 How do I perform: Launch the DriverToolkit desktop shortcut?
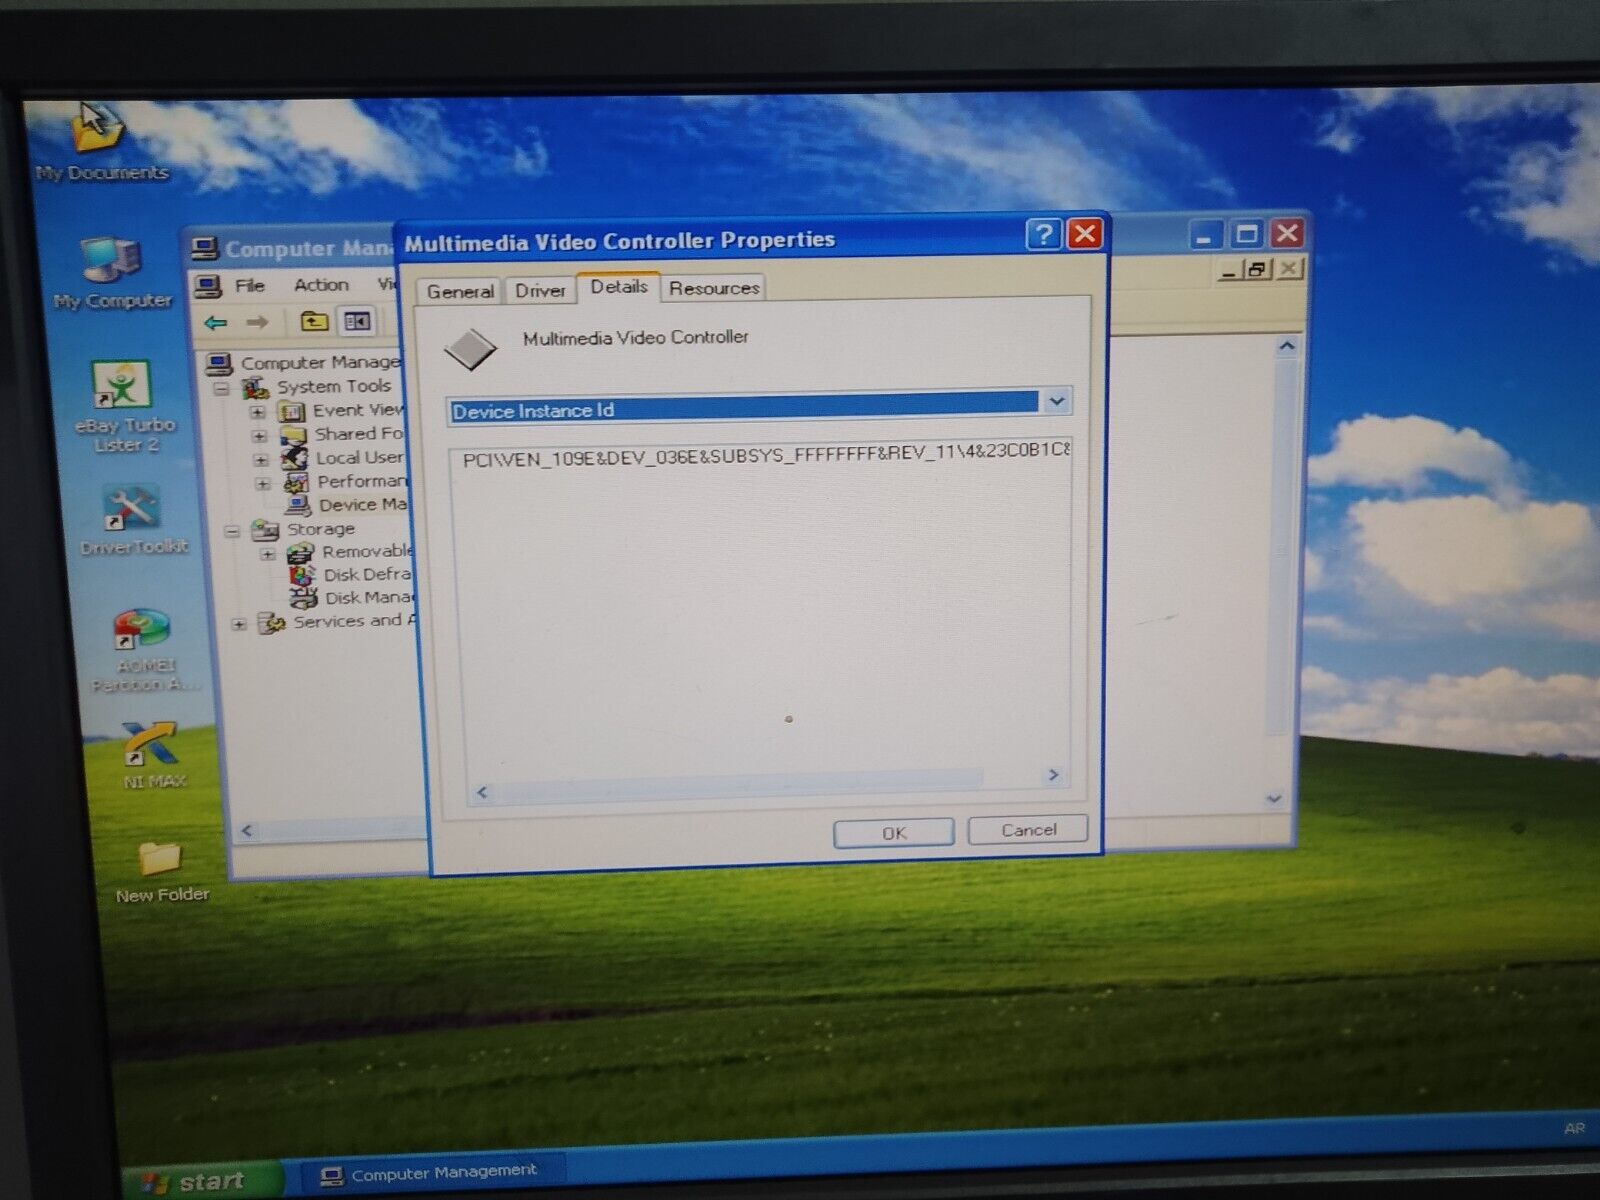click(133, 520)
